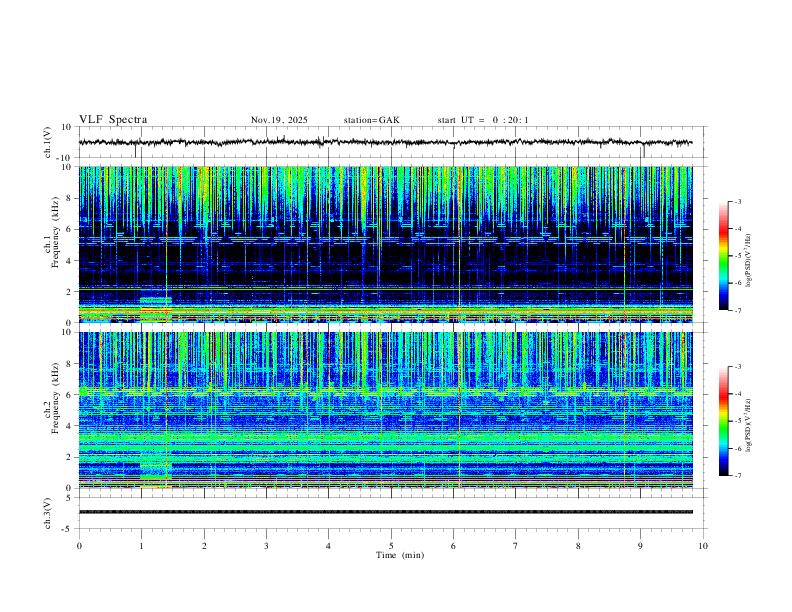This screenshot has height=612, width=792.
Task: Click the ch.1 voltage waveform trace
Action: tap(385, 142)
